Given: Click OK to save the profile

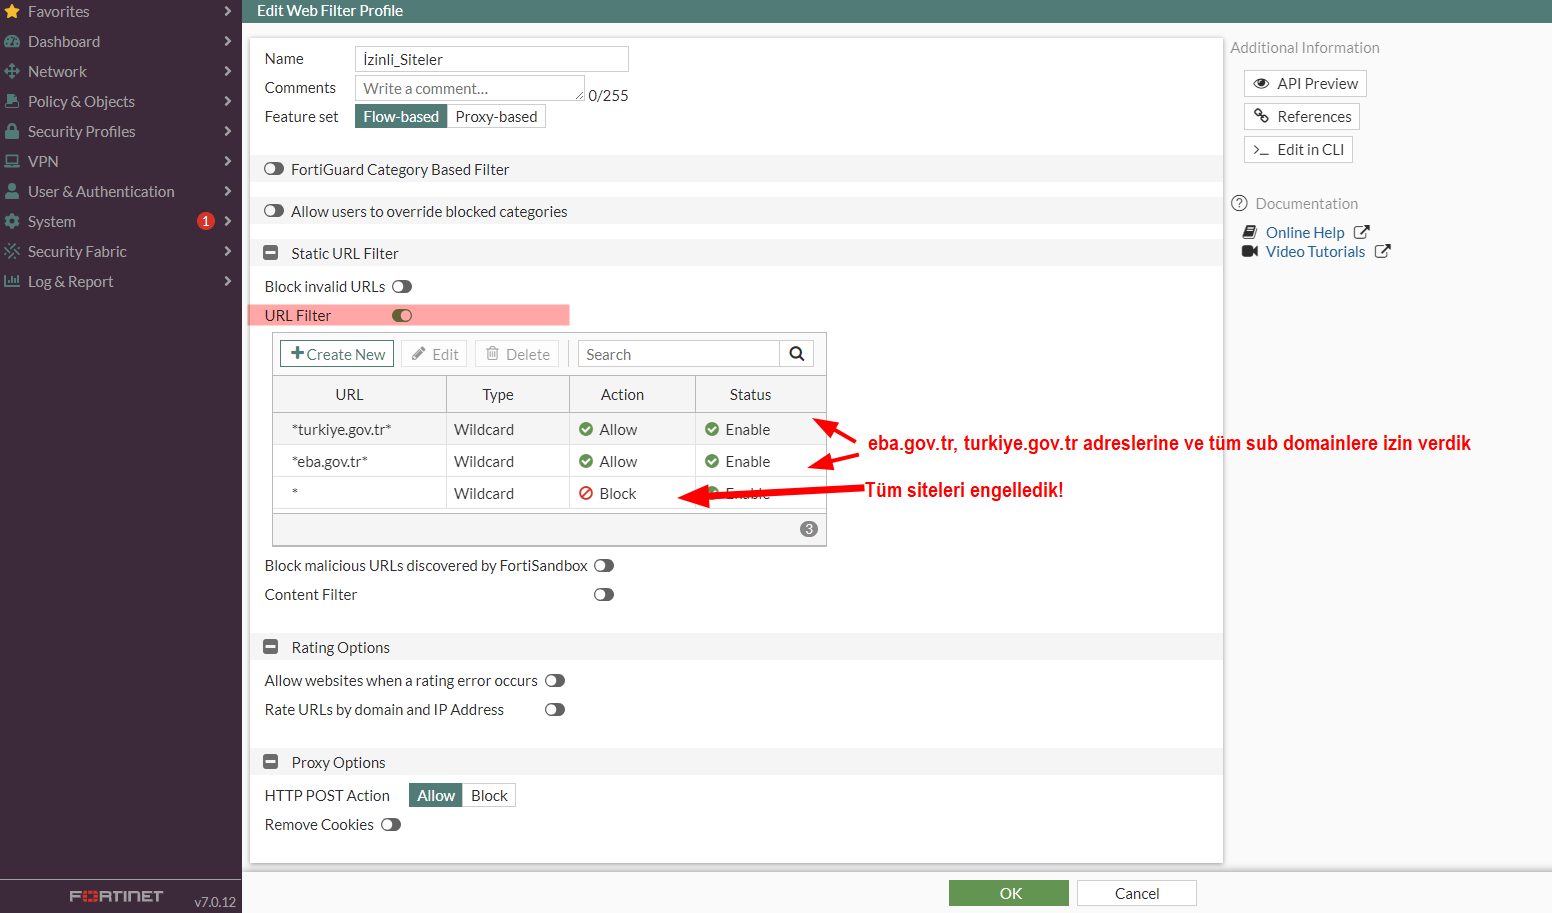Looking at the screenshot, I should pyautogui.click(x=1008, y=892).
